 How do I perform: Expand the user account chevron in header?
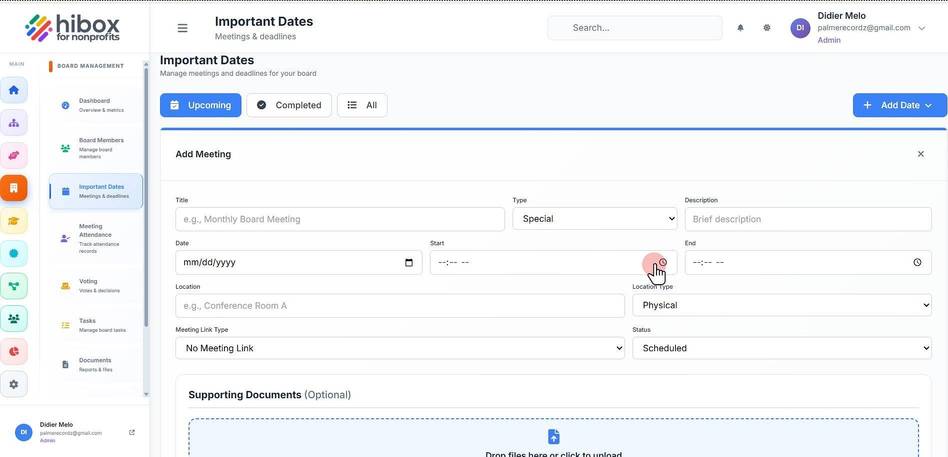[x=921, y=28]
